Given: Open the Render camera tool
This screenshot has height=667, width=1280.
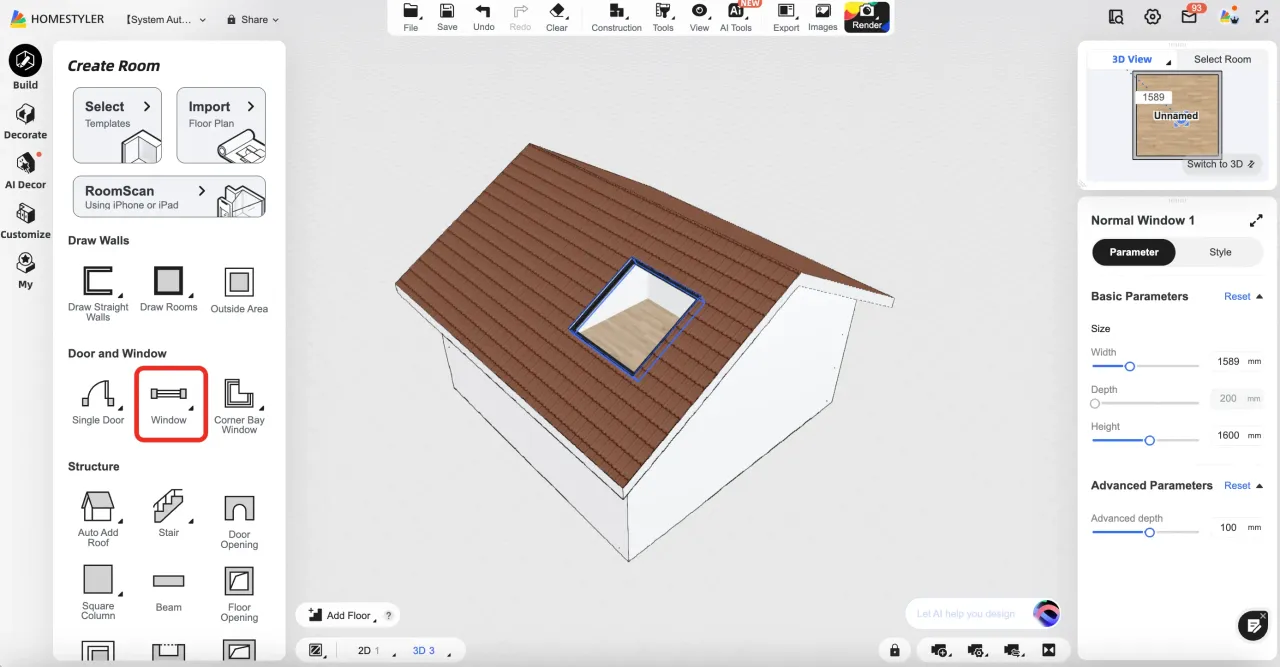Looking at the screenshot, I should coord(867,17).
